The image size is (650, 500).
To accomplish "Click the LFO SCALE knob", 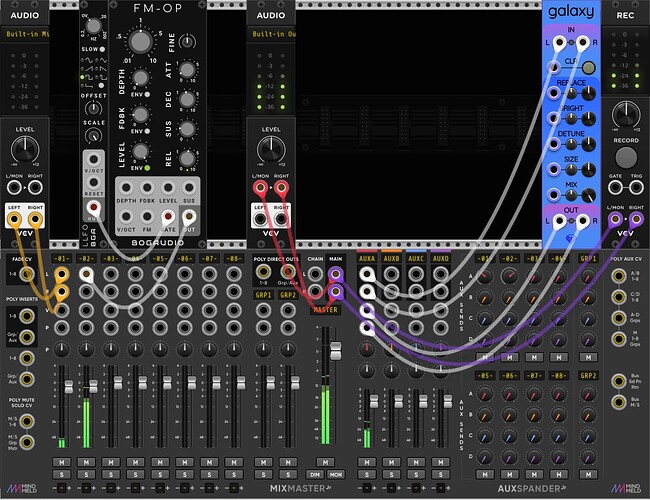I will point(93,136).
